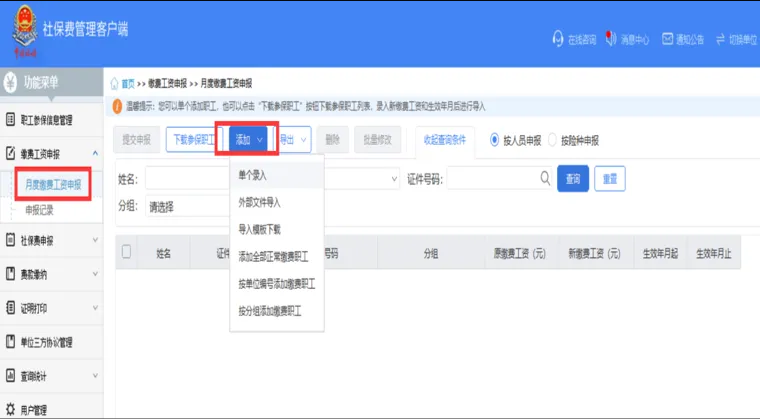
Task: Choose 单个录入 from the add menu
Action: [x=252, y=174]
